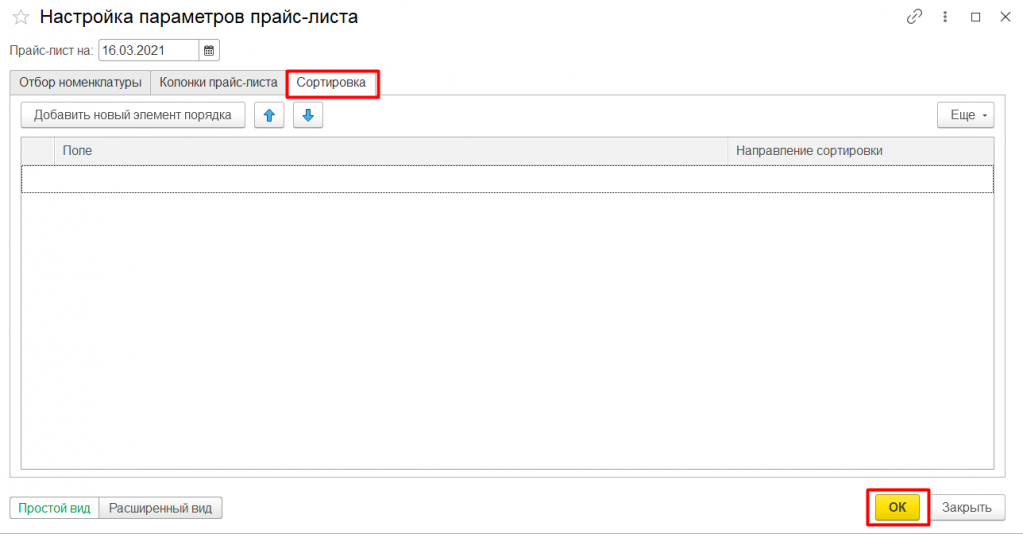The image size is (1023, 534).
Task: Move sort element up with blue arrow
Action: pos(269,115)
